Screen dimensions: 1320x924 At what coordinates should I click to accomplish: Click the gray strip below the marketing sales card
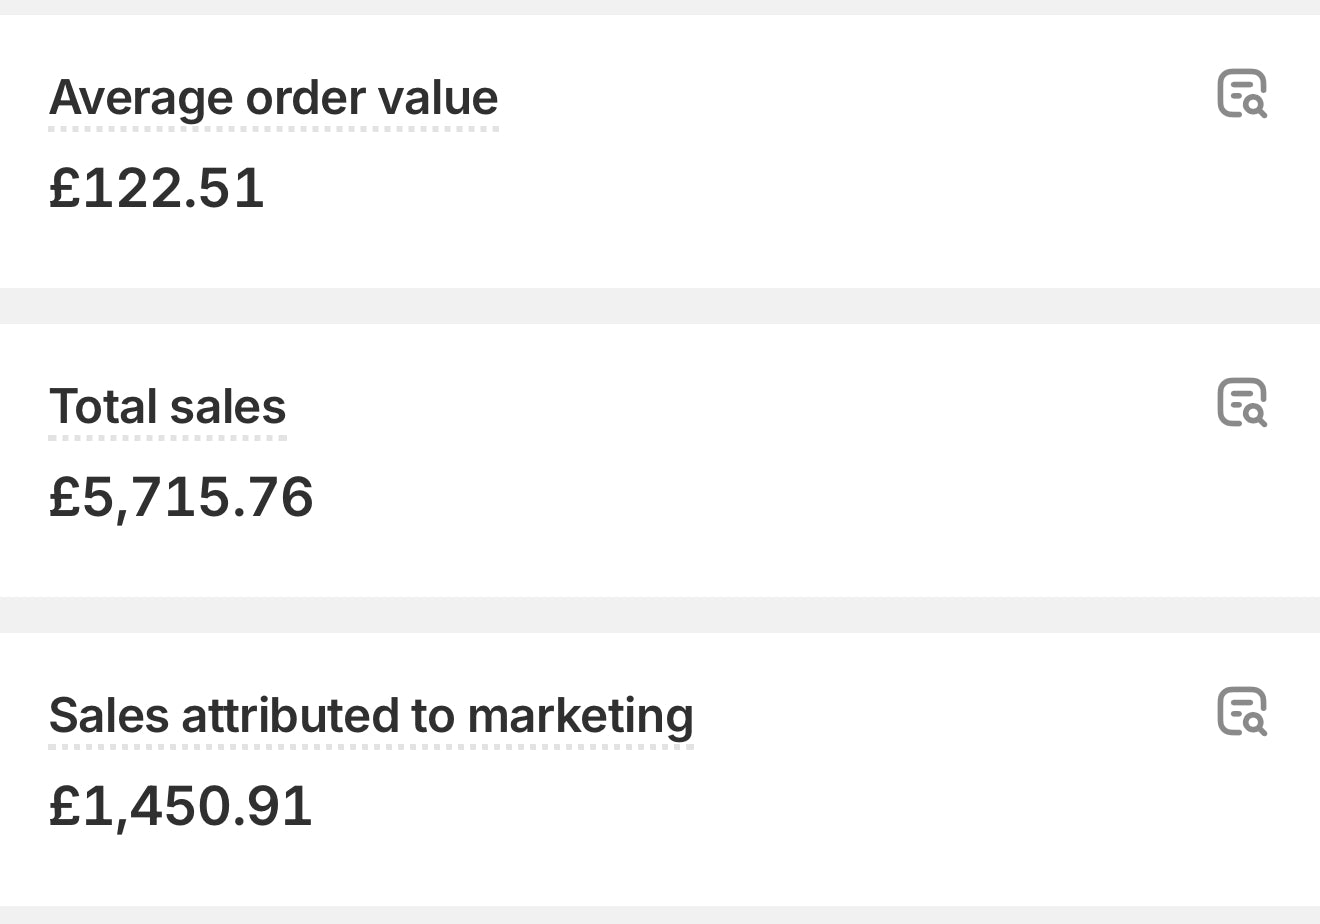tap(660, 915)
